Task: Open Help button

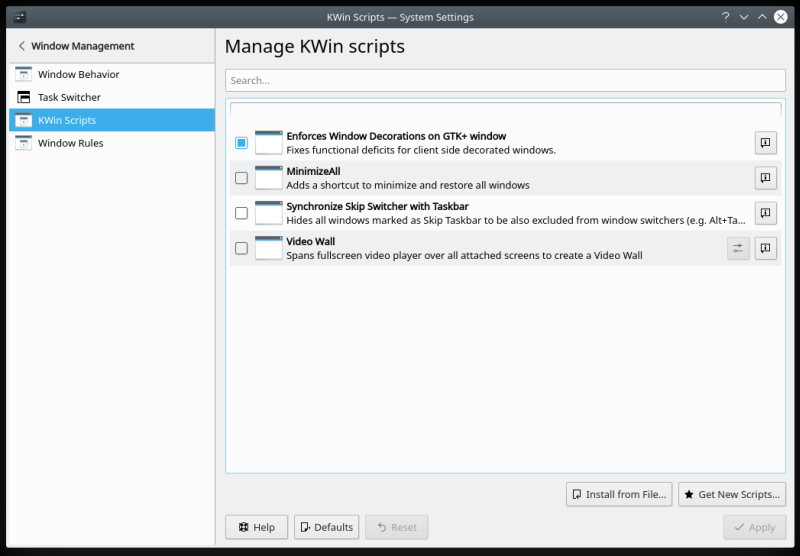Action: point(256,527)
